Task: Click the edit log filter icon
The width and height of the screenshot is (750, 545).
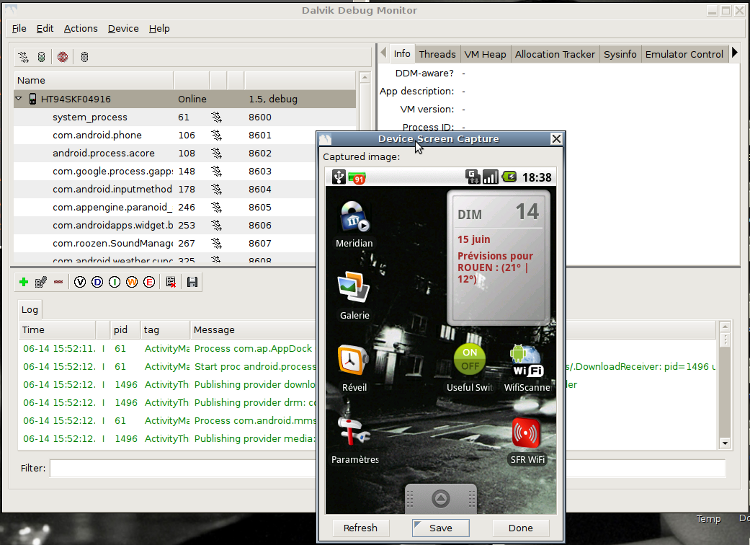Action: click(41, 283)
